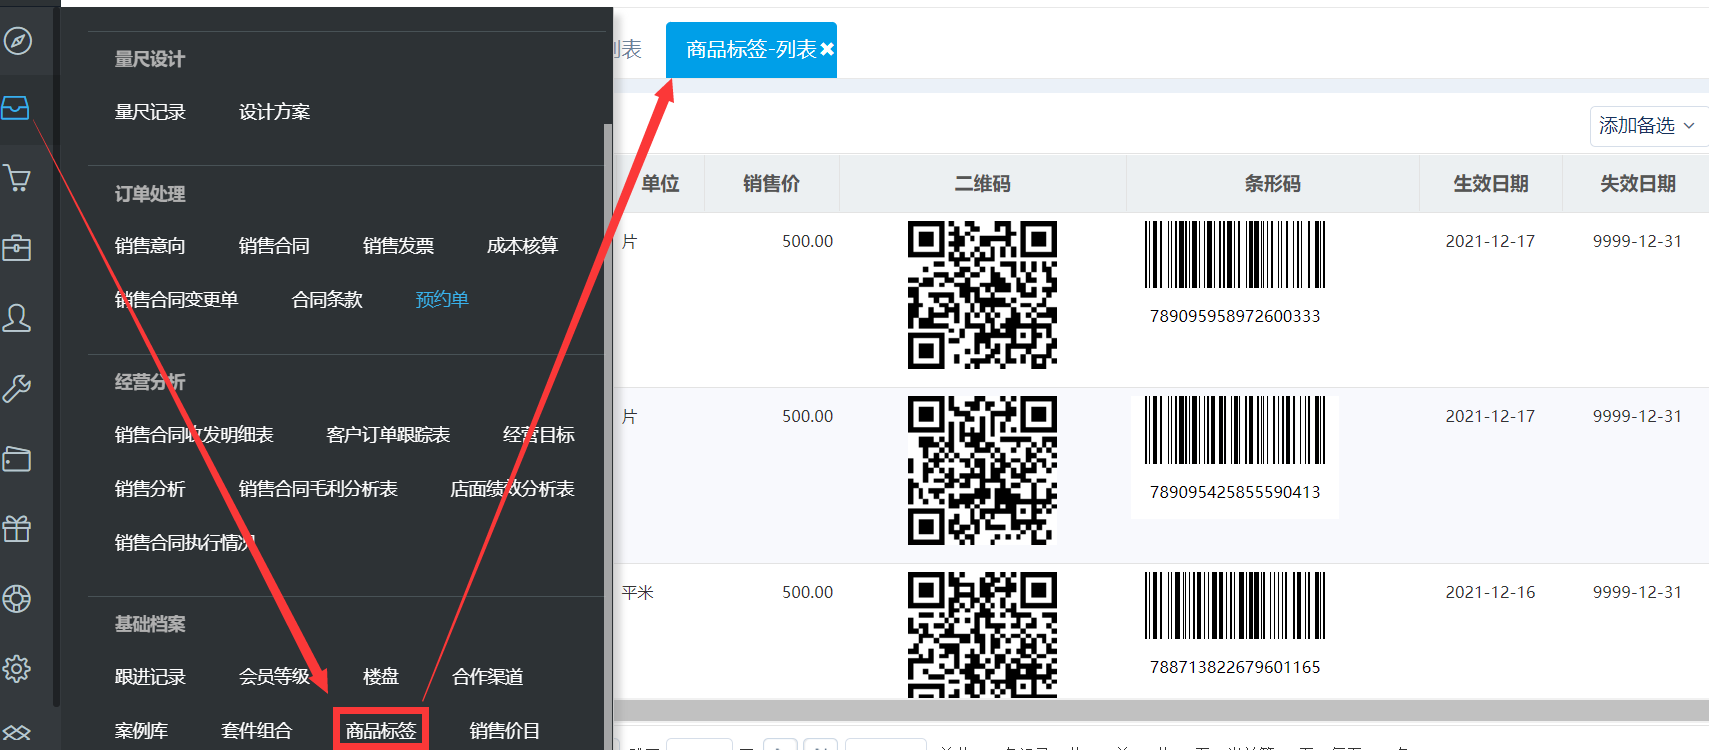The width and height of the screenshot is (1709, 750).
Task: Sort by 生效日期 column header
Action: click(x=1490, y=184)
